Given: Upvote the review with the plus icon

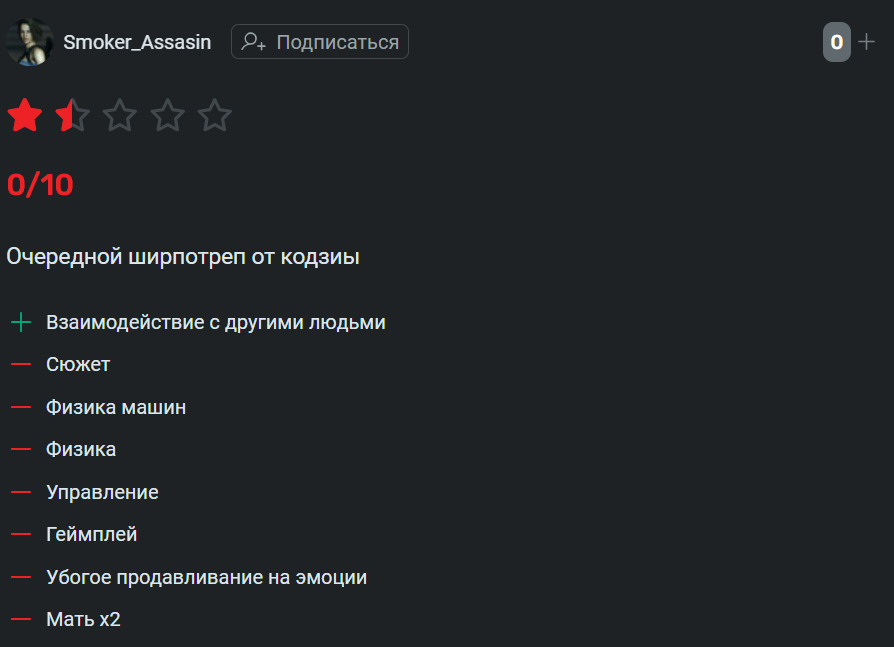Looking at the screenshot, I should tap(867, 42).
